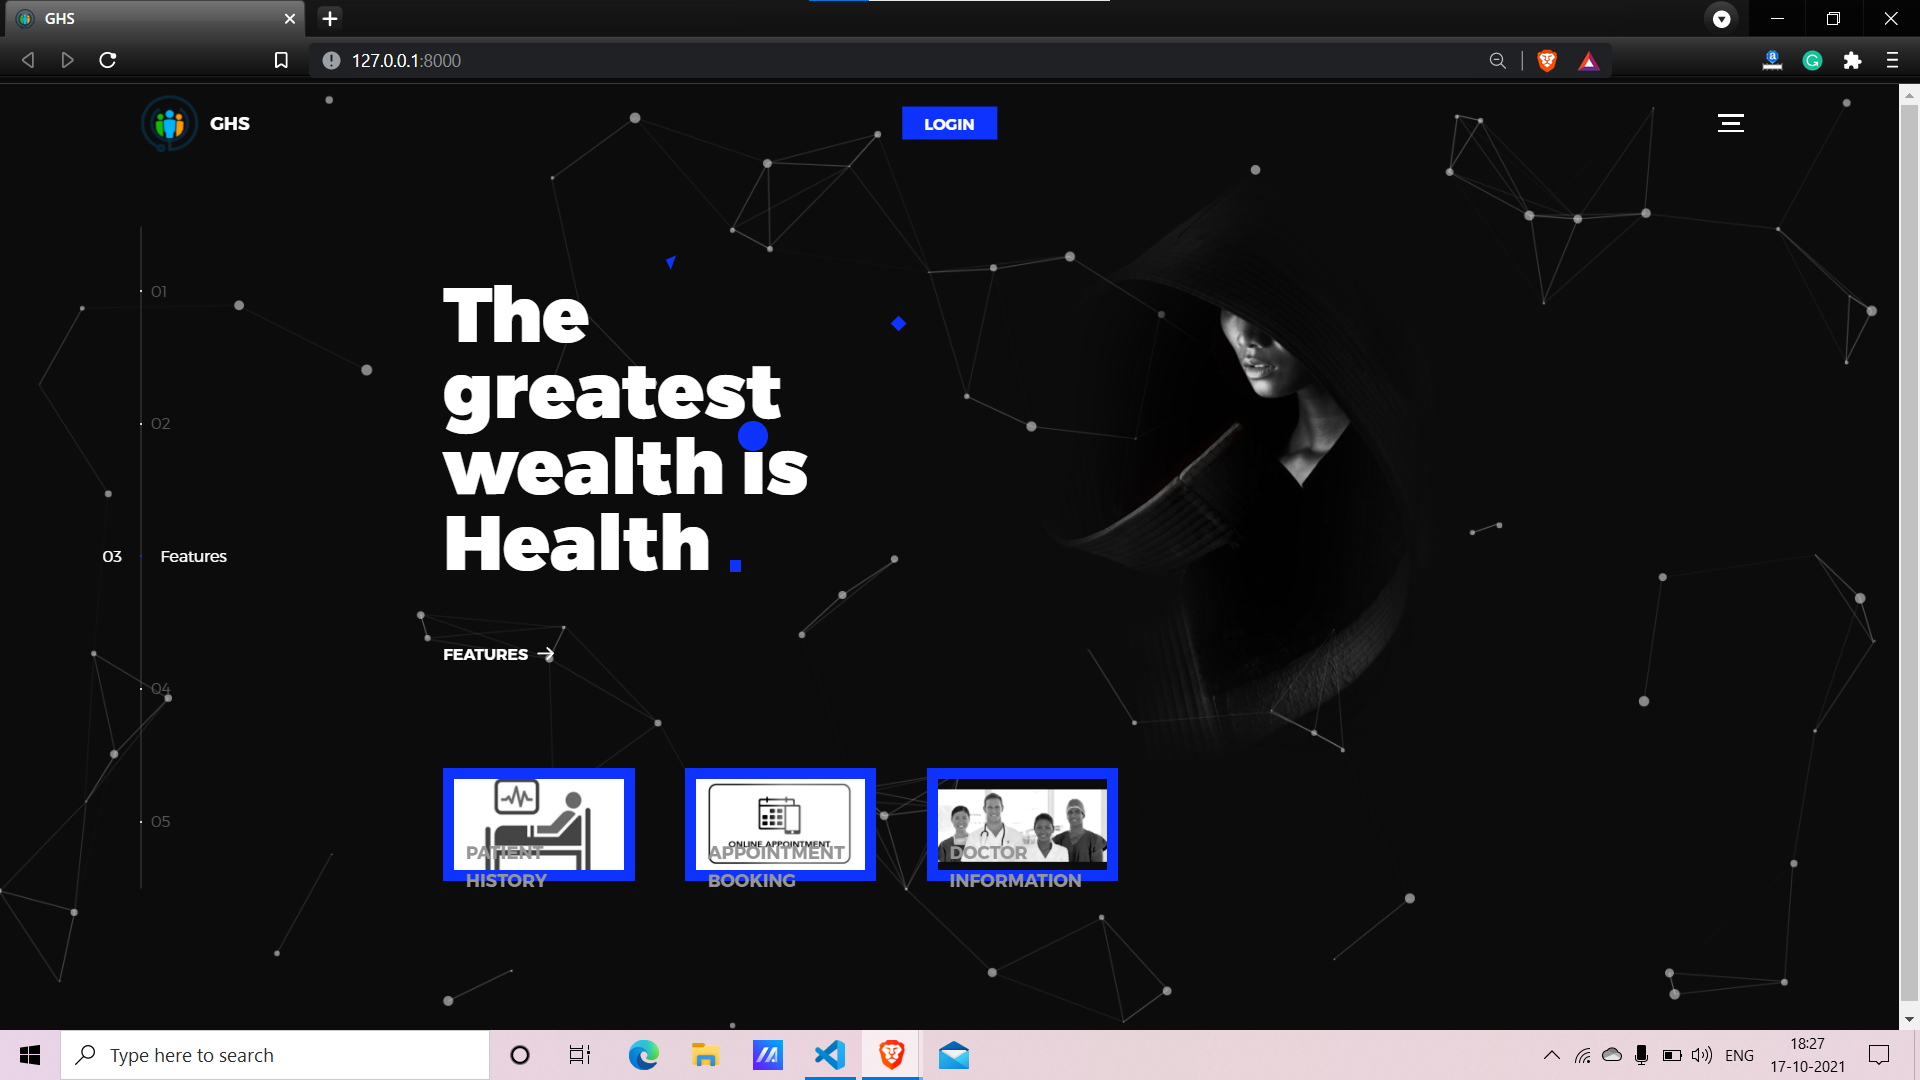Click the Grammarly extension icon
This screenshot has width=1920, height=1080.
tap(1812, 61)
